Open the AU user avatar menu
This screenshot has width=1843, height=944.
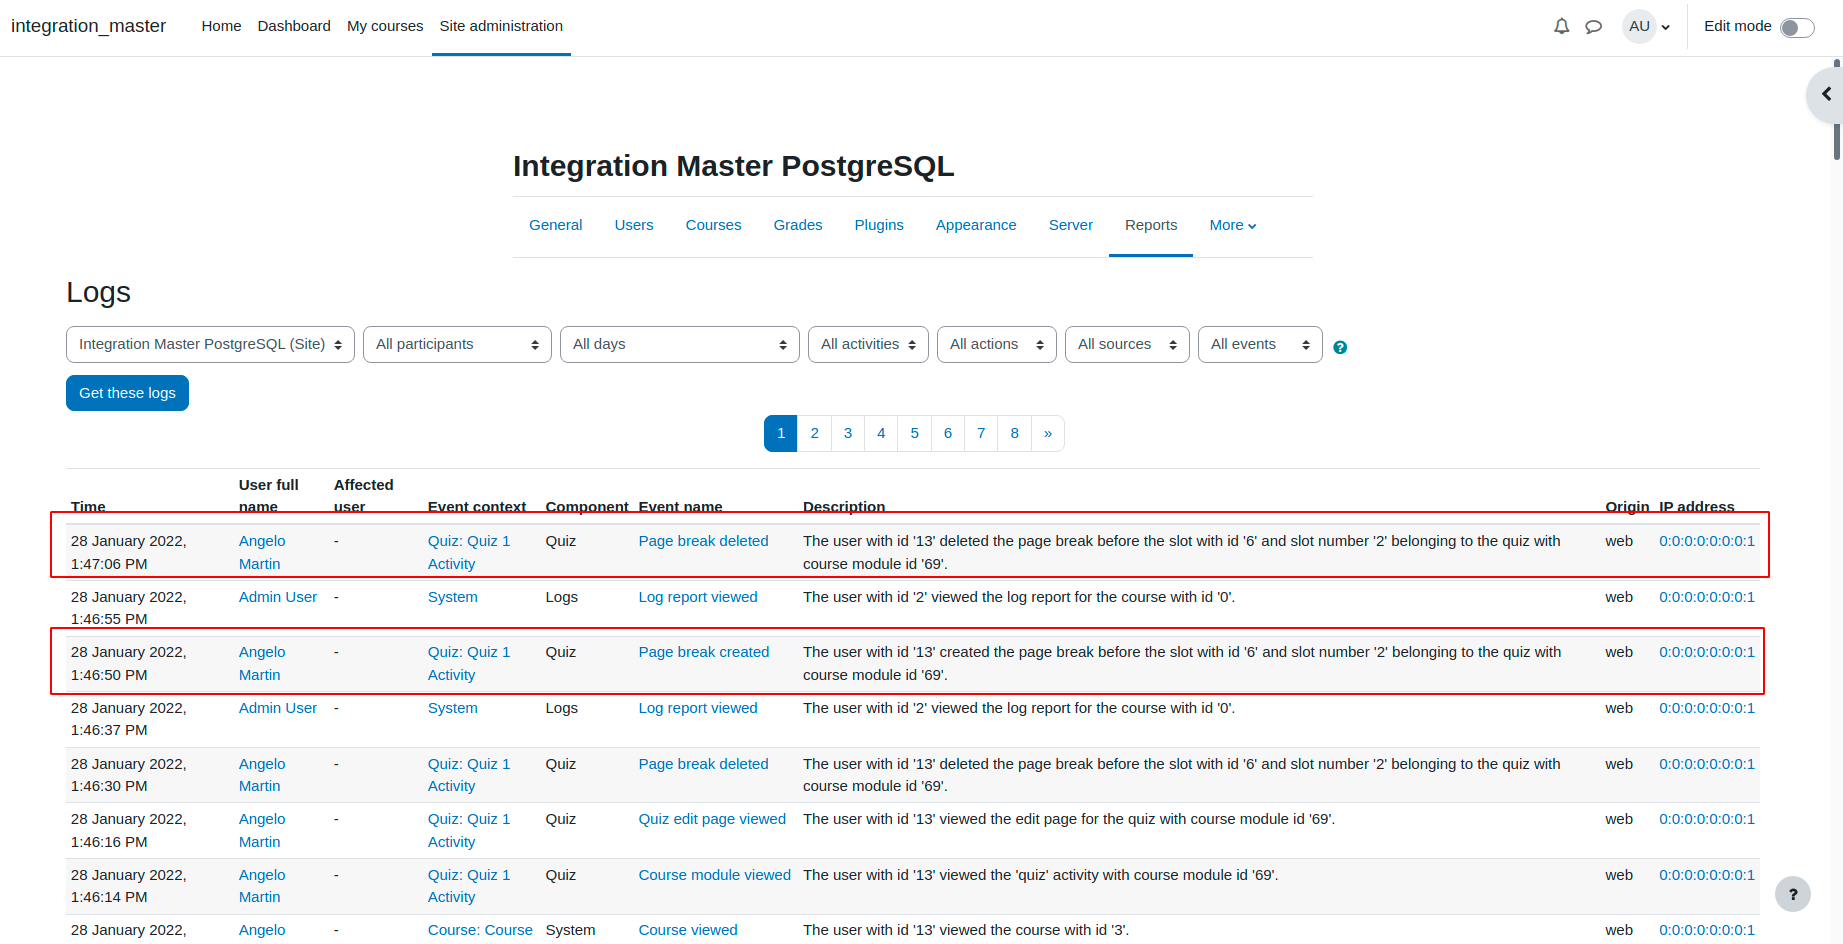pos(1647,27)
